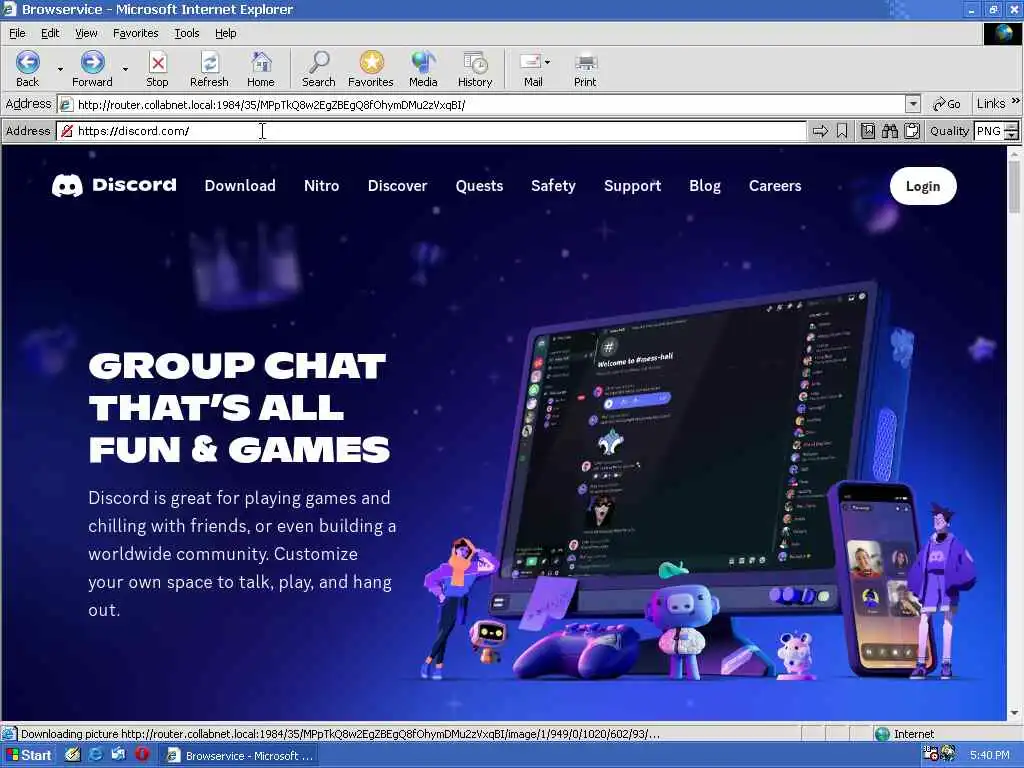Open the Browservice bookmarks list icon
Viewport: 1024px width, 768px height.
pos(868,131)
